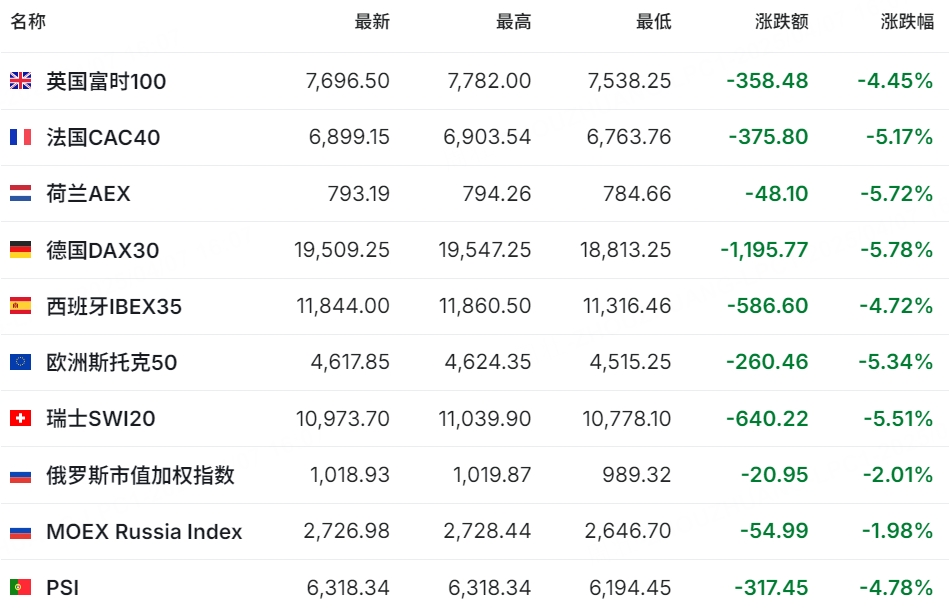Click 俄罗斯市值加权指数 latest price 1,018.93
949x610 pixels.
click(x=350, y=474)
